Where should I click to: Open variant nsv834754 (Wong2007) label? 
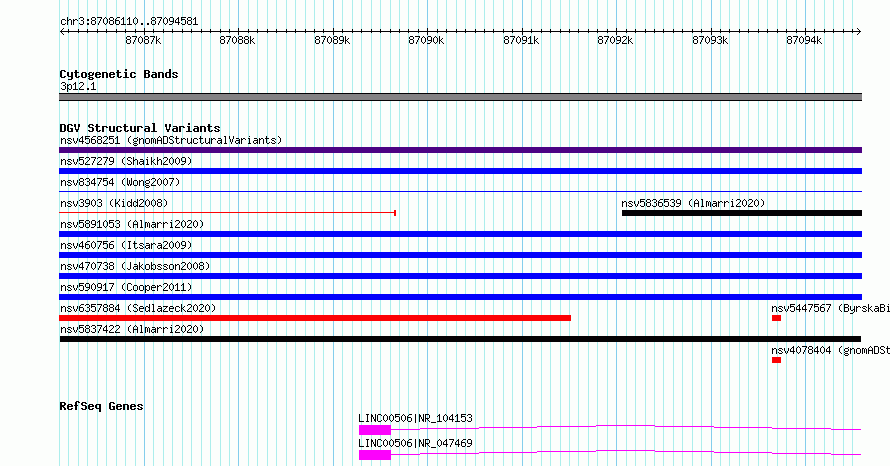(x=120, y=182)
